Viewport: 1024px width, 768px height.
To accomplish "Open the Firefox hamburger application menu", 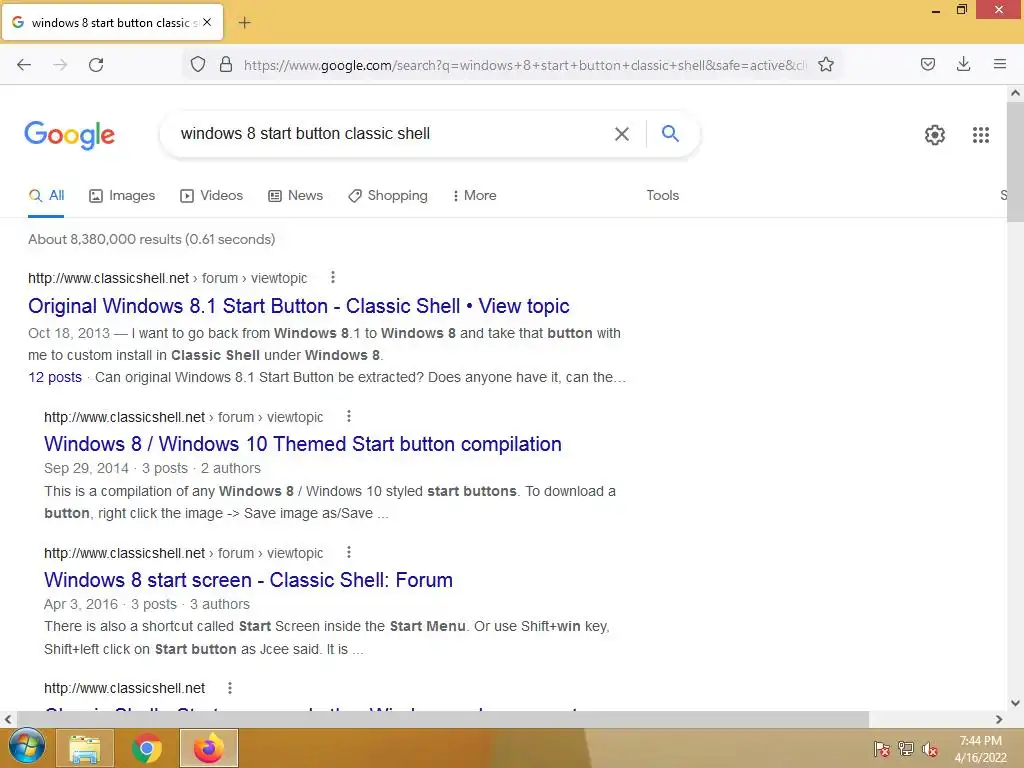I will pyautogui.click(x=999, y=64).
